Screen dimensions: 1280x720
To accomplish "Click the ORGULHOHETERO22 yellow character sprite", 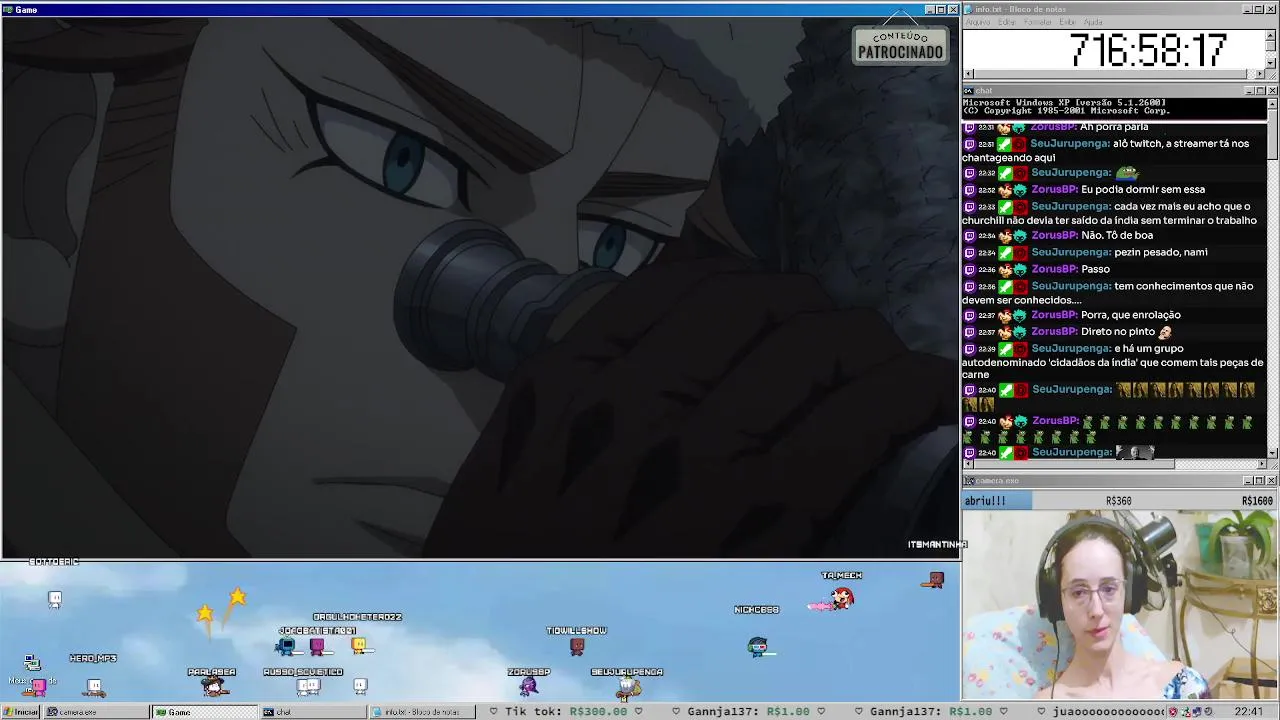I will tap(359, 645).
